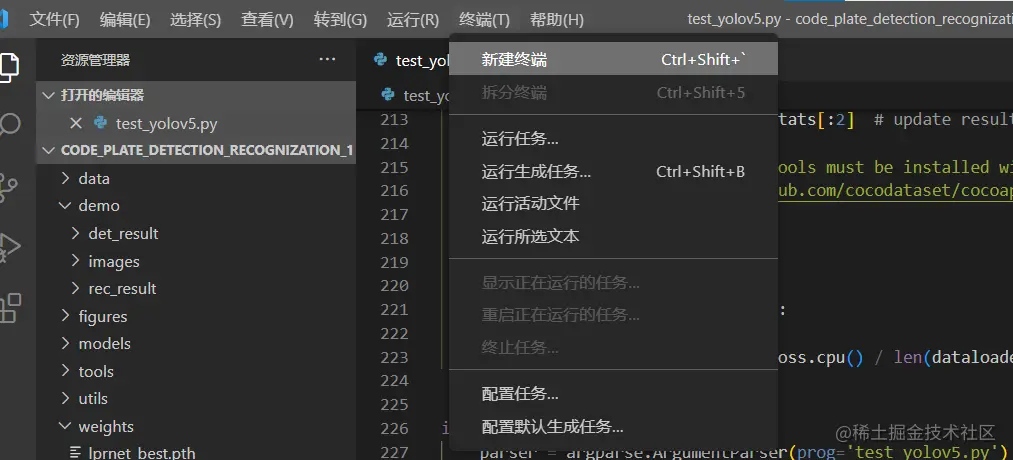Choose 运行活动文件 menu entry
This screenshot has height=460, width=1013.
pos(613,204)
